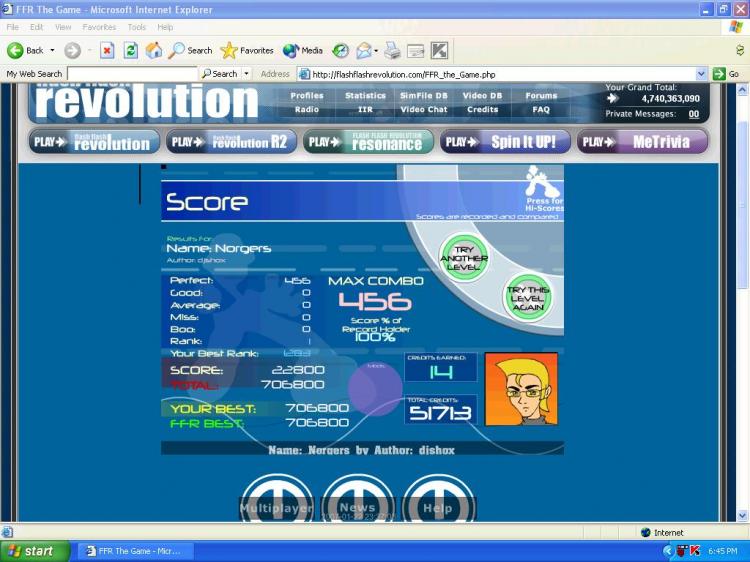Open the Profiles link
This screenshot has width=750, height=562.
tap(307, 96)
